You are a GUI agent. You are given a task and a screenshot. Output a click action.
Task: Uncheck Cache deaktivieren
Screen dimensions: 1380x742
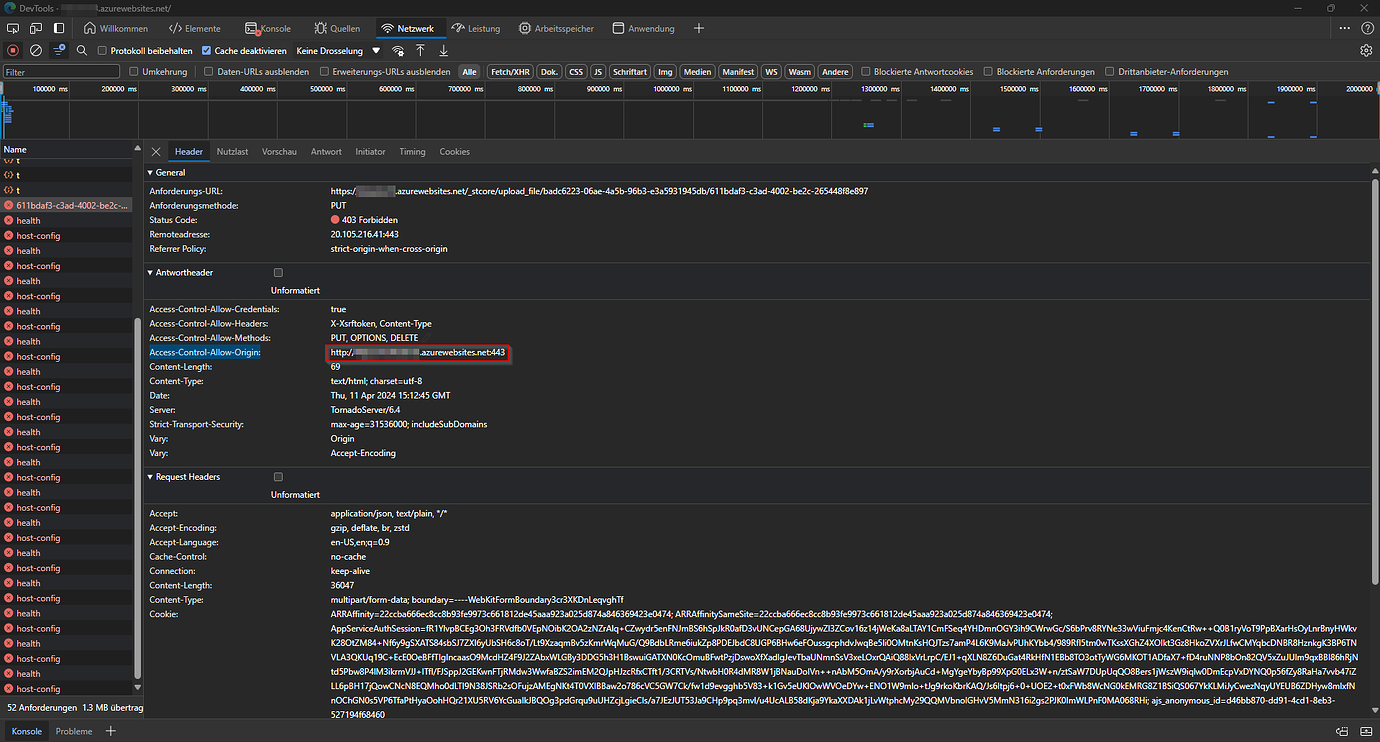pyautogui.click(x=206, y=50)
